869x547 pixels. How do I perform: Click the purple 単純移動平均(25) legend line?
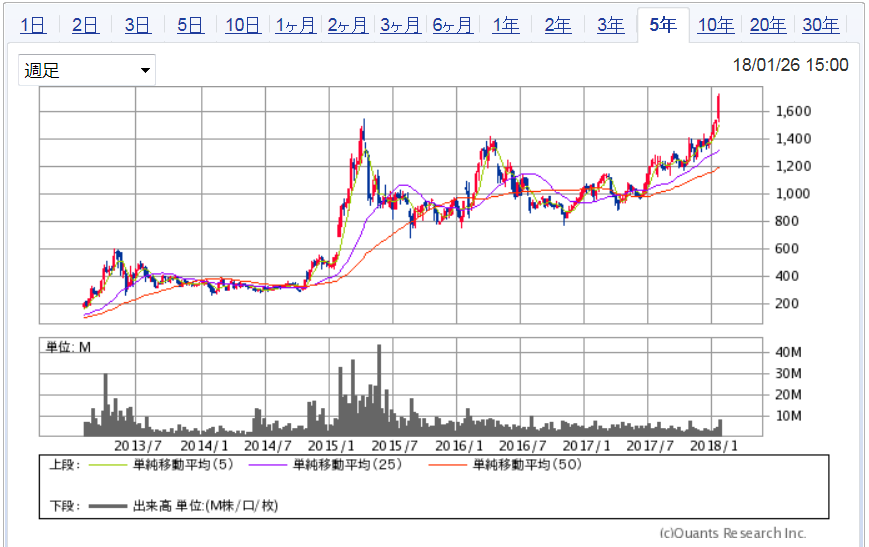268,464
